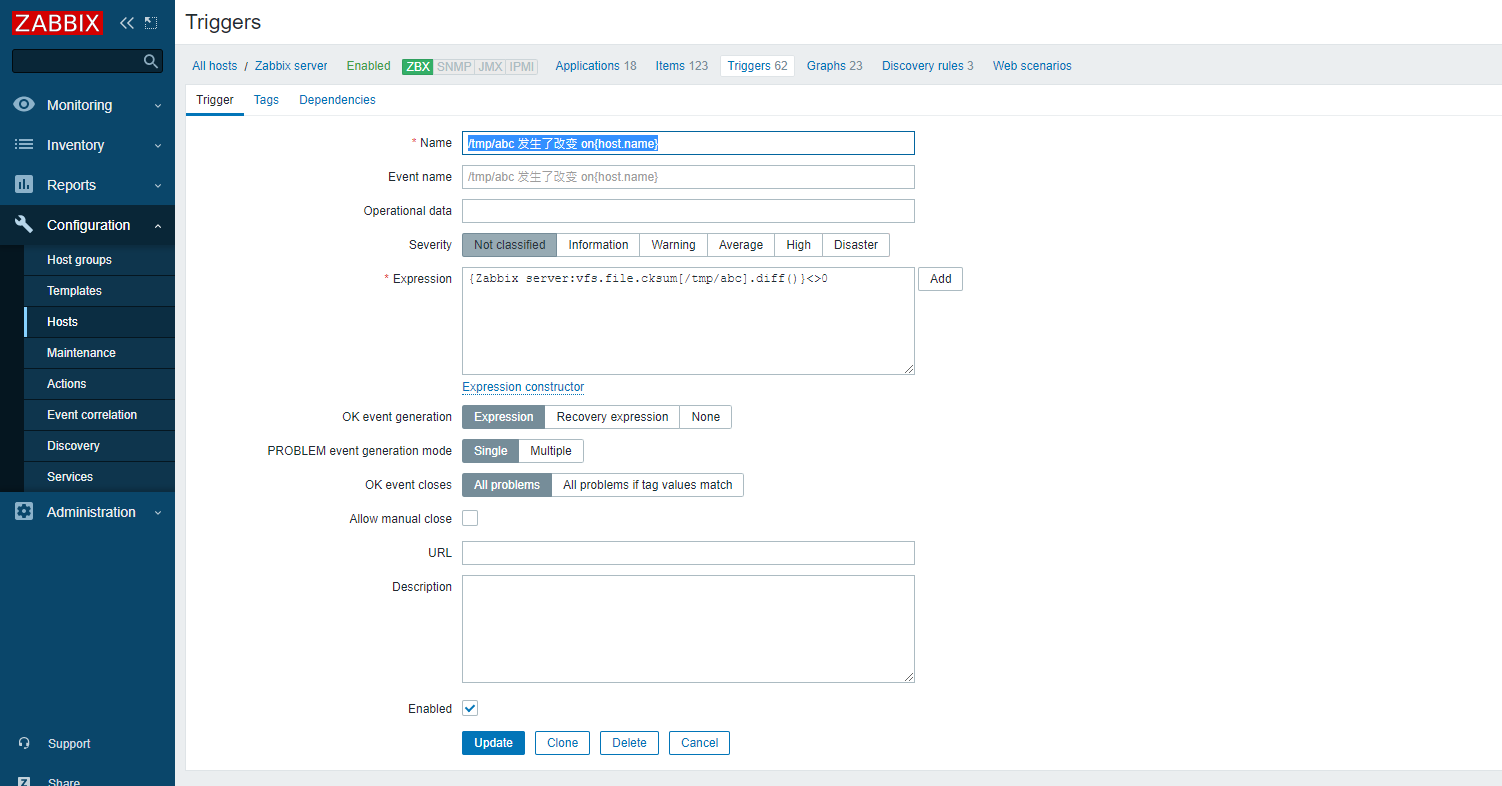Open the Graphs 23 link
Viewport: 1502px width, 786px height.
tap(834, 66)
